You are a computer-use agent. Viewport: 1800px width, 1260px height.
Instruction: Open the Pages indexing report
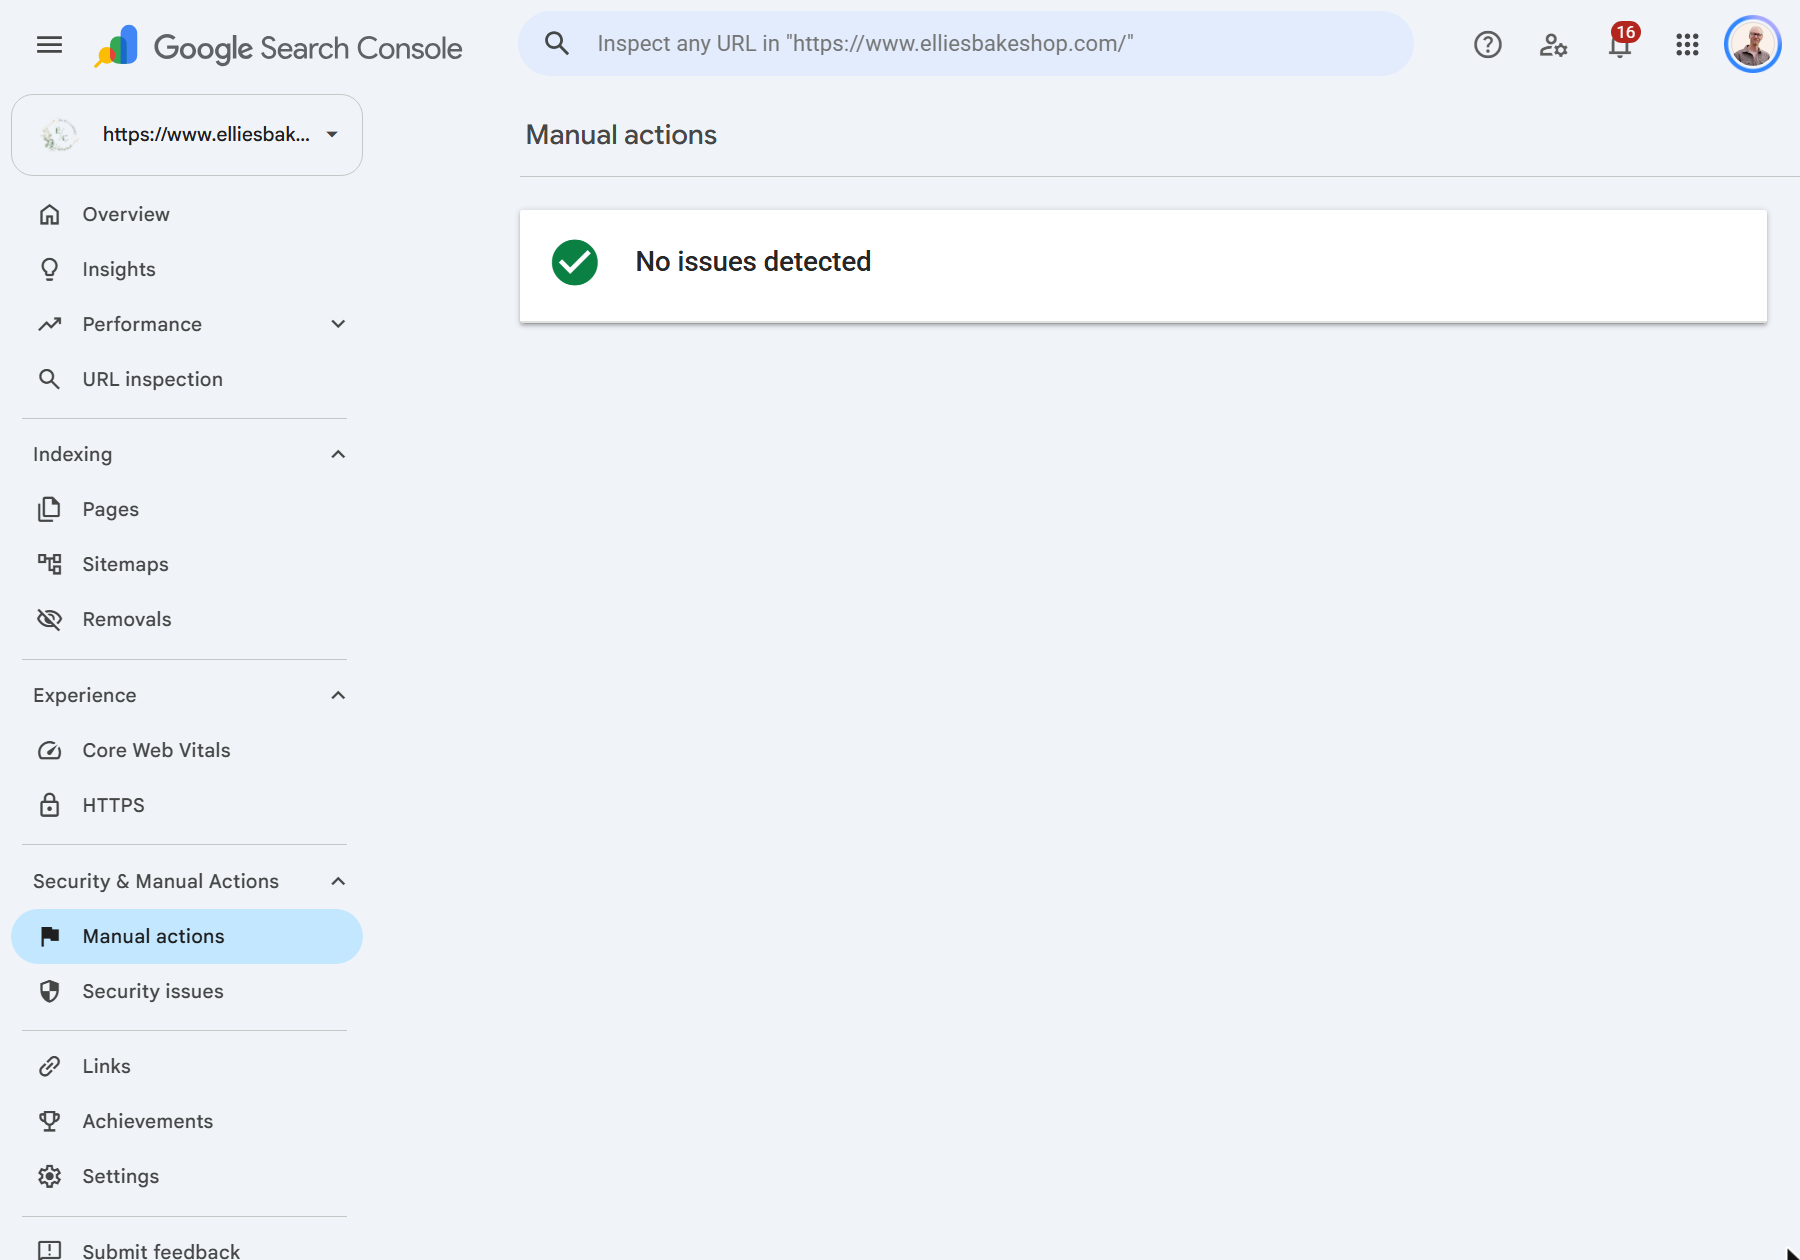[x=111, y=509]
